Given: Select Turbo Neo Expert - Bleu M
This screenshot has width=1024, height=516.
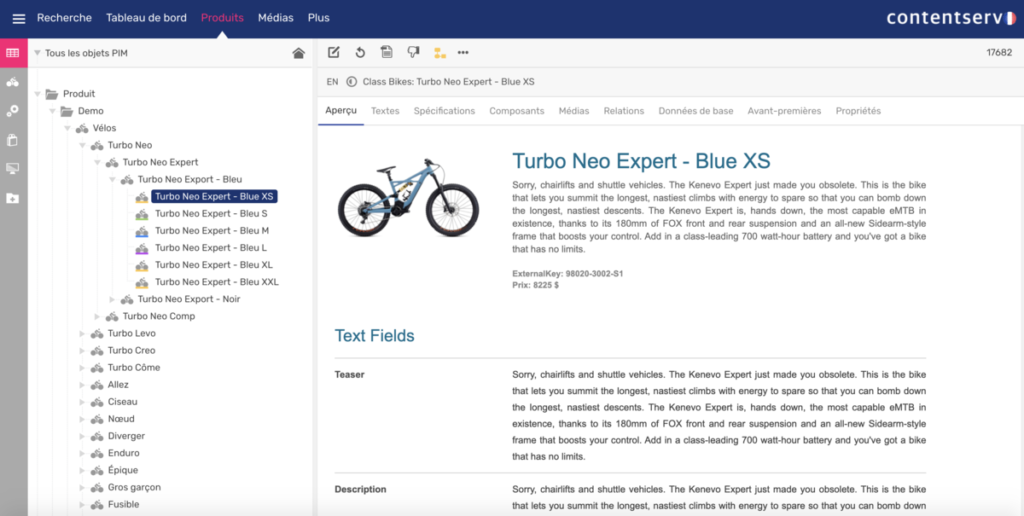Looking at the screenshot, I should point(211,231).
